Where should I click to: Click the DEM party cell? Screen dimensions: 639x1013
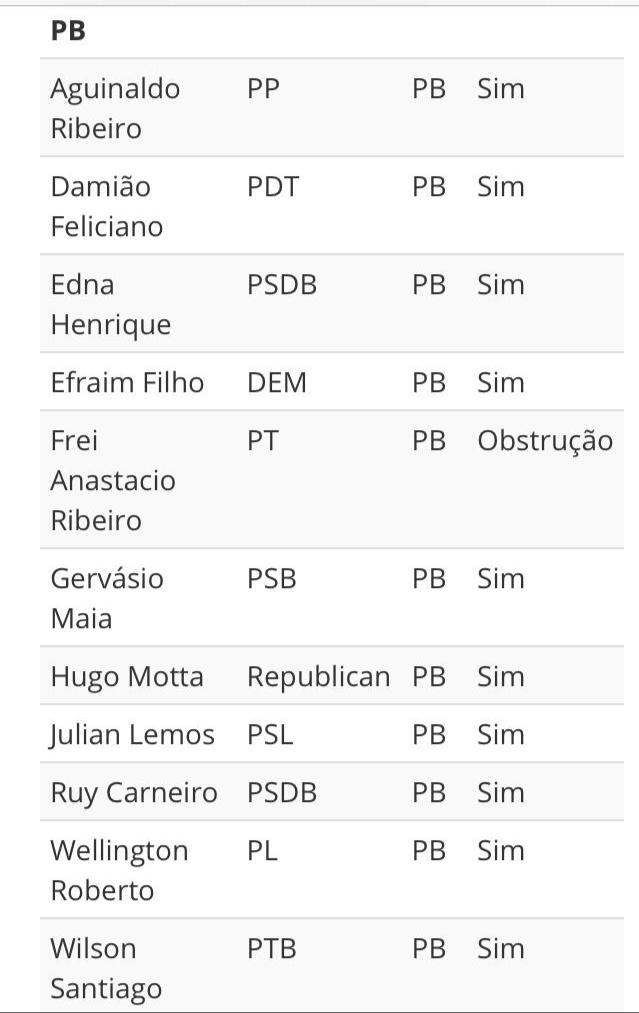click(277, 382)
